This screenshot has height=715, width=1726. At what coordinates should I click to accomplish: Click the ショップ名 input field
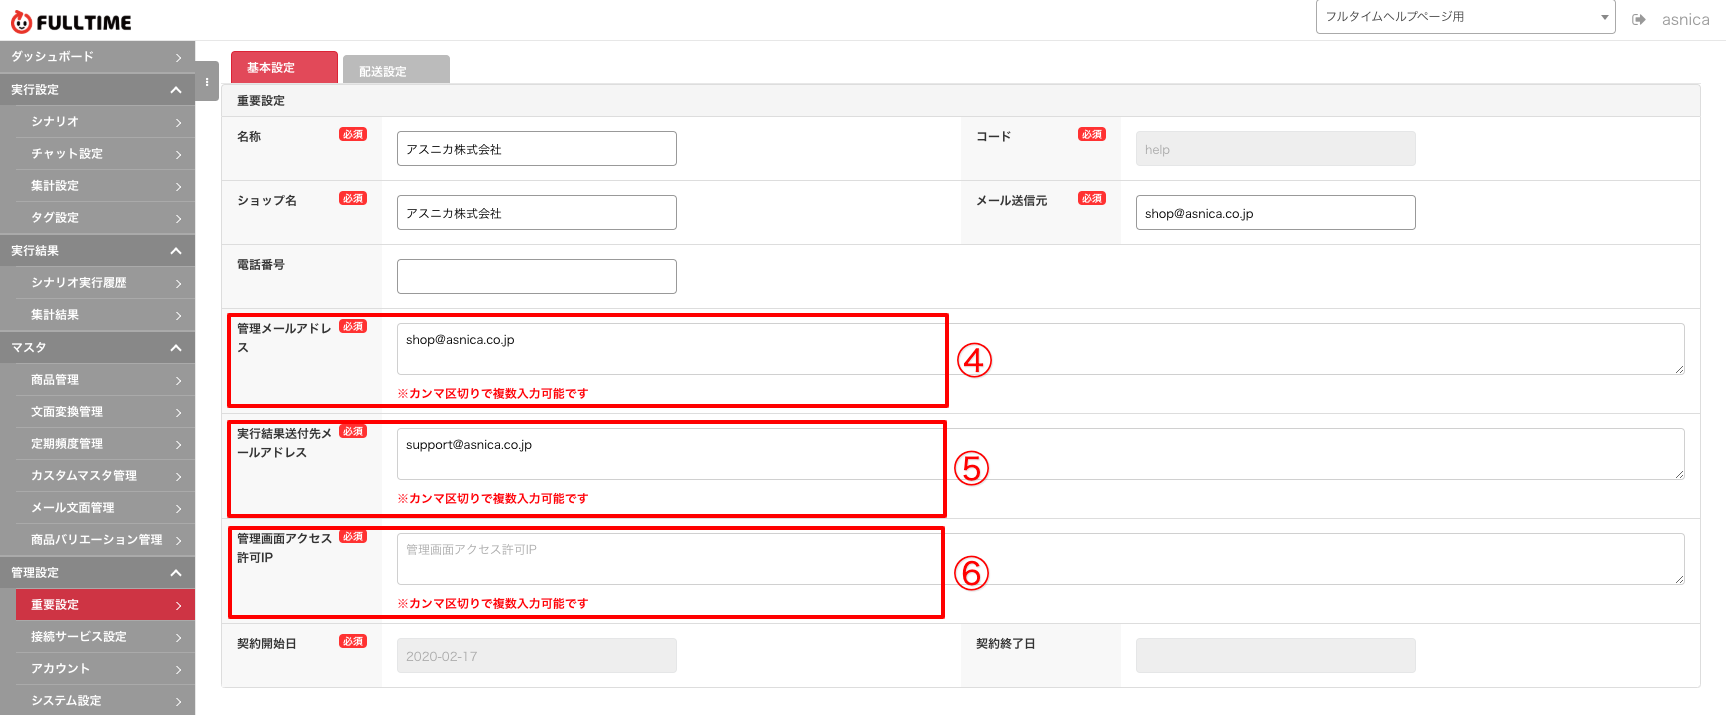[x=537, y=213]
